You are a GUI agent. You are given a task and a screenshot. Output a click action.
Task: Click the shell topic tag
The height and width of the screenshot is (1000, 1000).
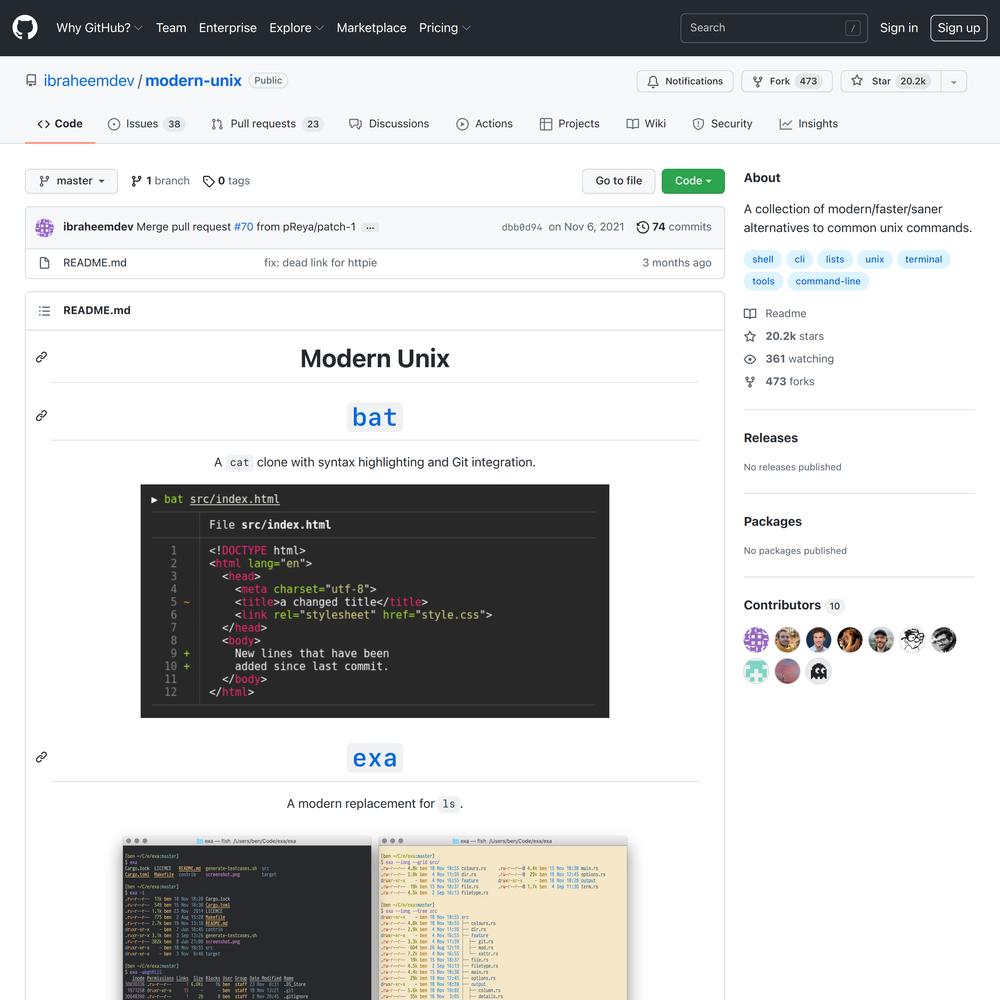pos(763,260)
